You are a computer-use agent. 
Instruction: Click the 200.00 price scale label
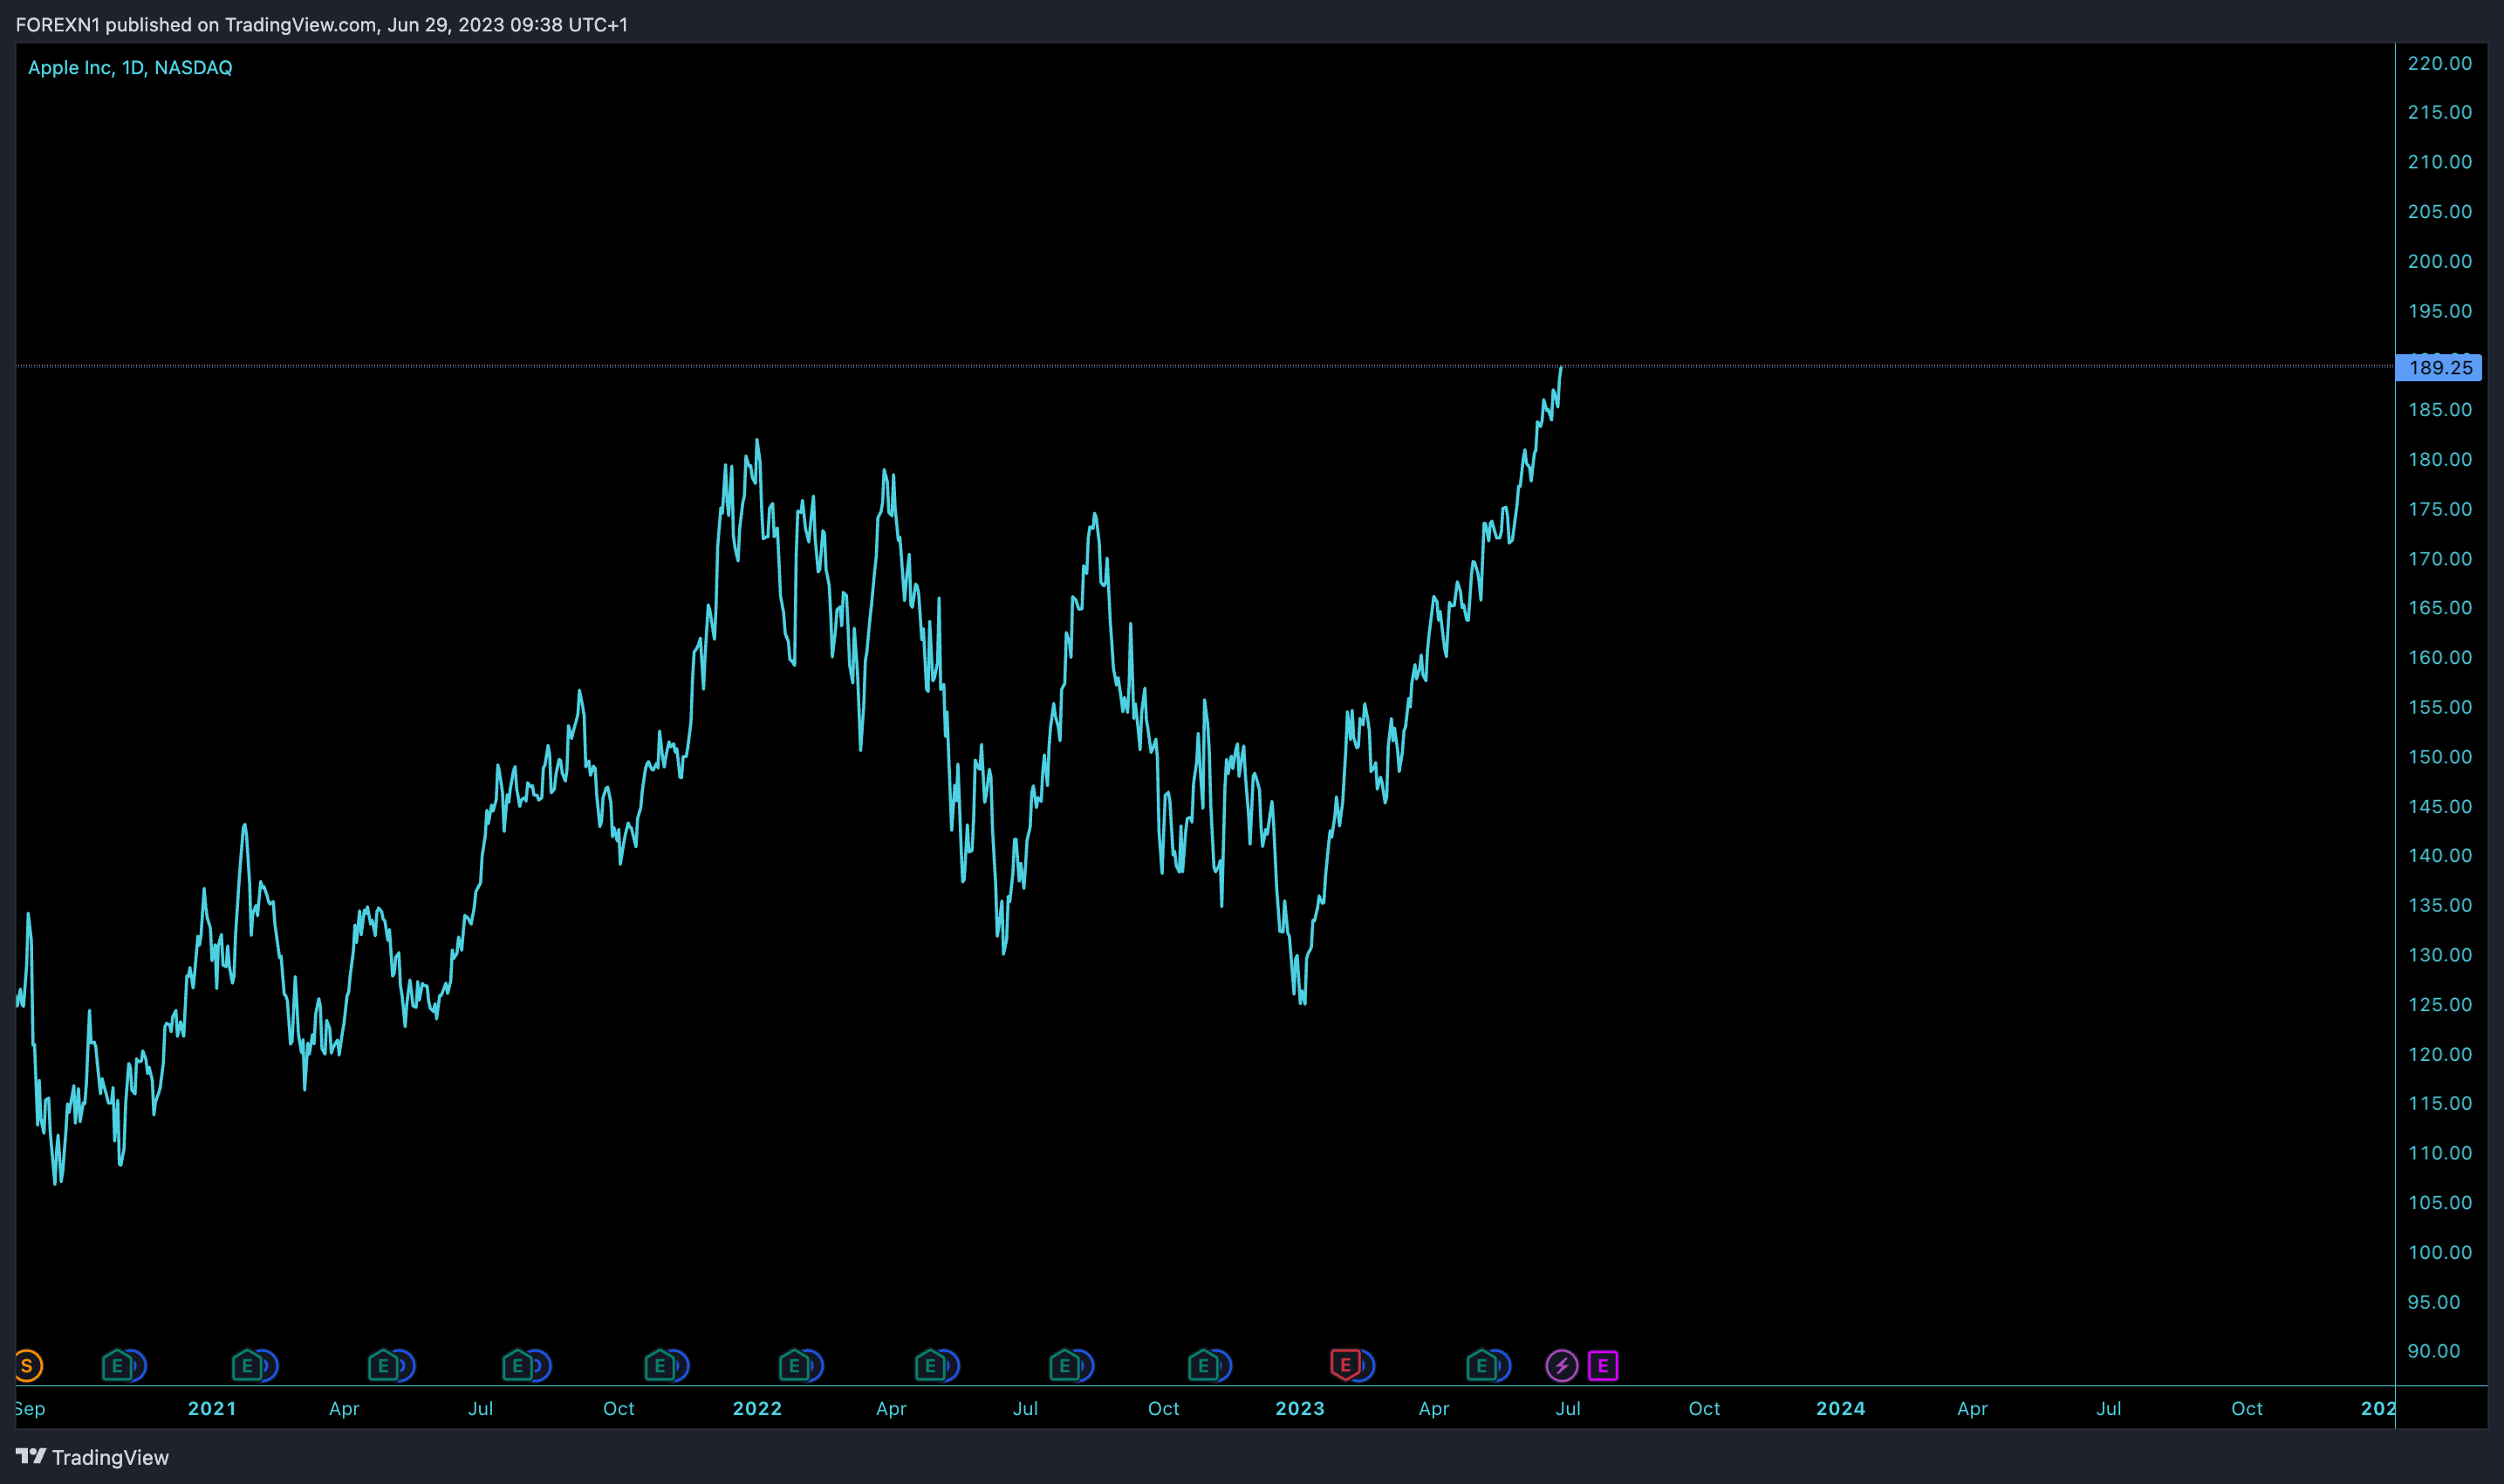[x=2440, y=261]
